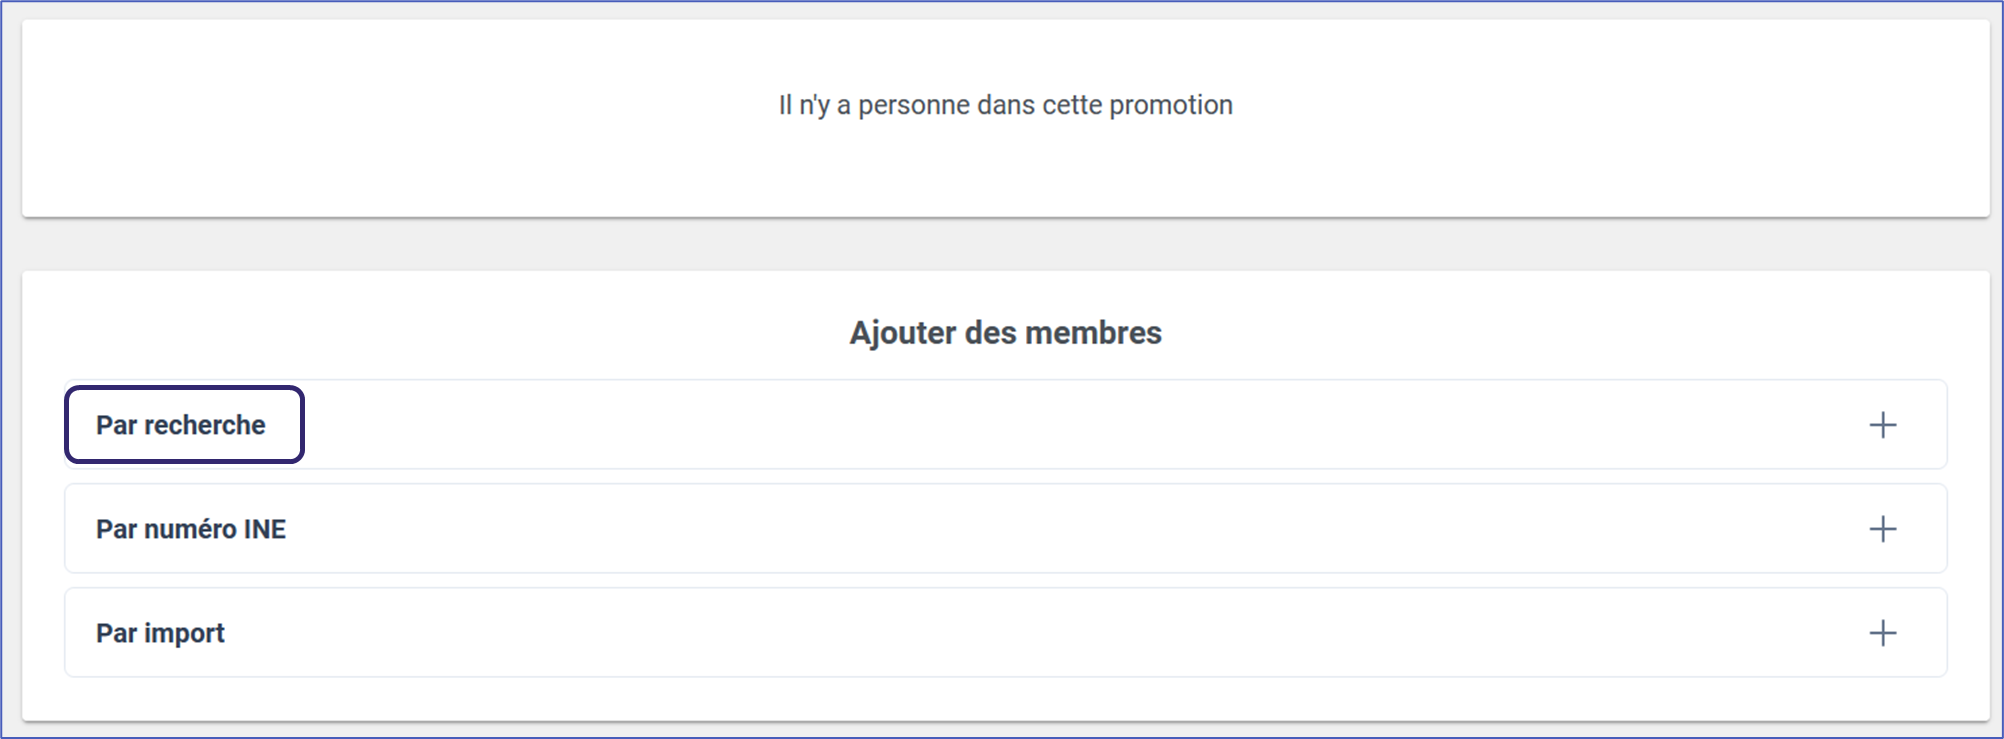Screen dimensions: 2004x739
Task: Click the word "promotion" in the empty notice
Action: point(1171,105)
